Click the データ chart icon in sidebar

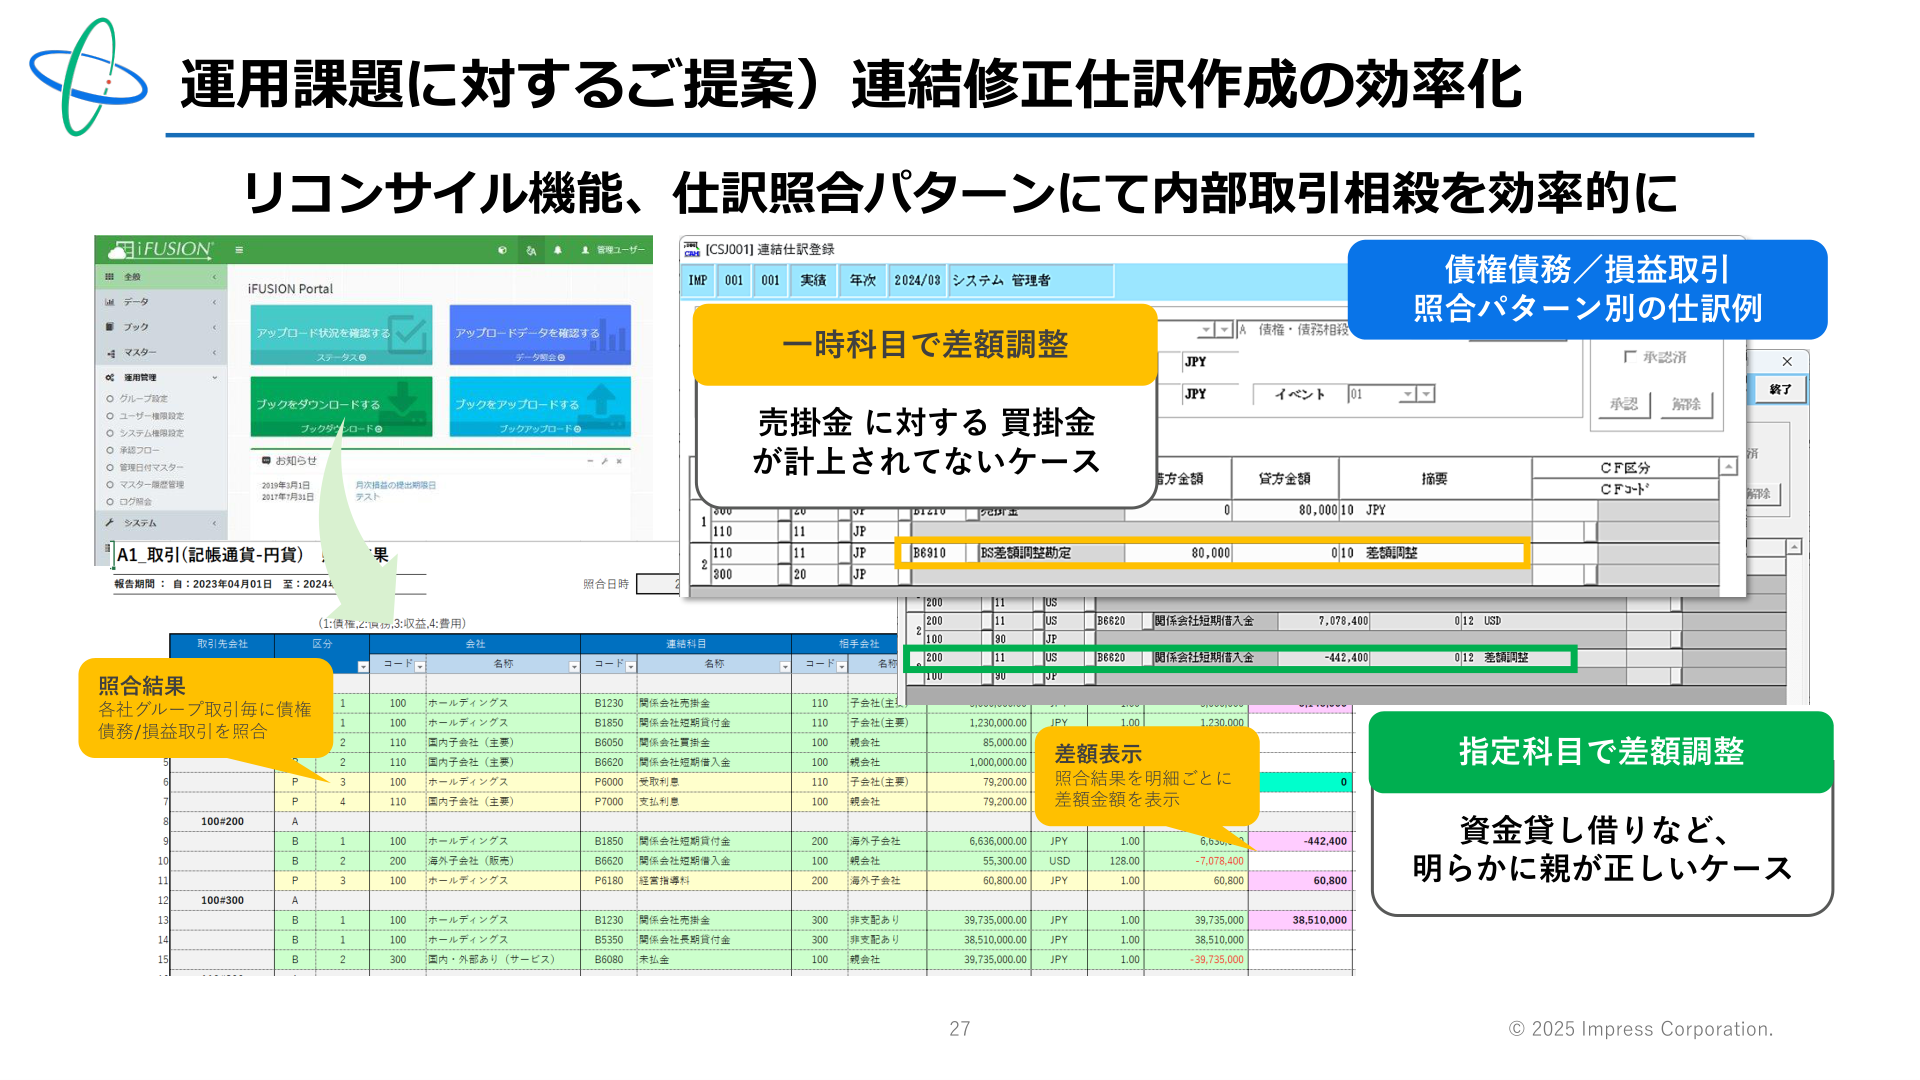110,302
